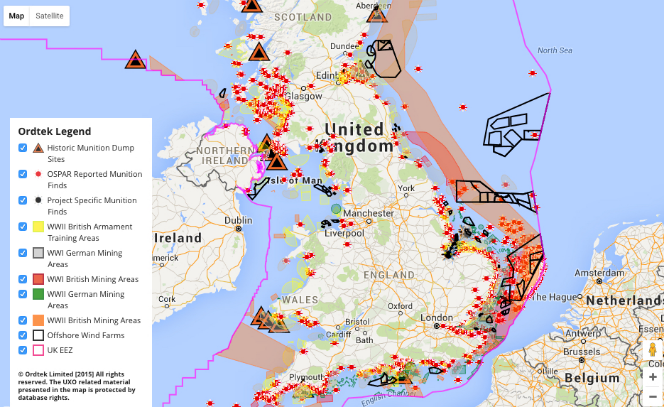
Task: Click the Street View pegman icon
Action: (x=652, y=352)
